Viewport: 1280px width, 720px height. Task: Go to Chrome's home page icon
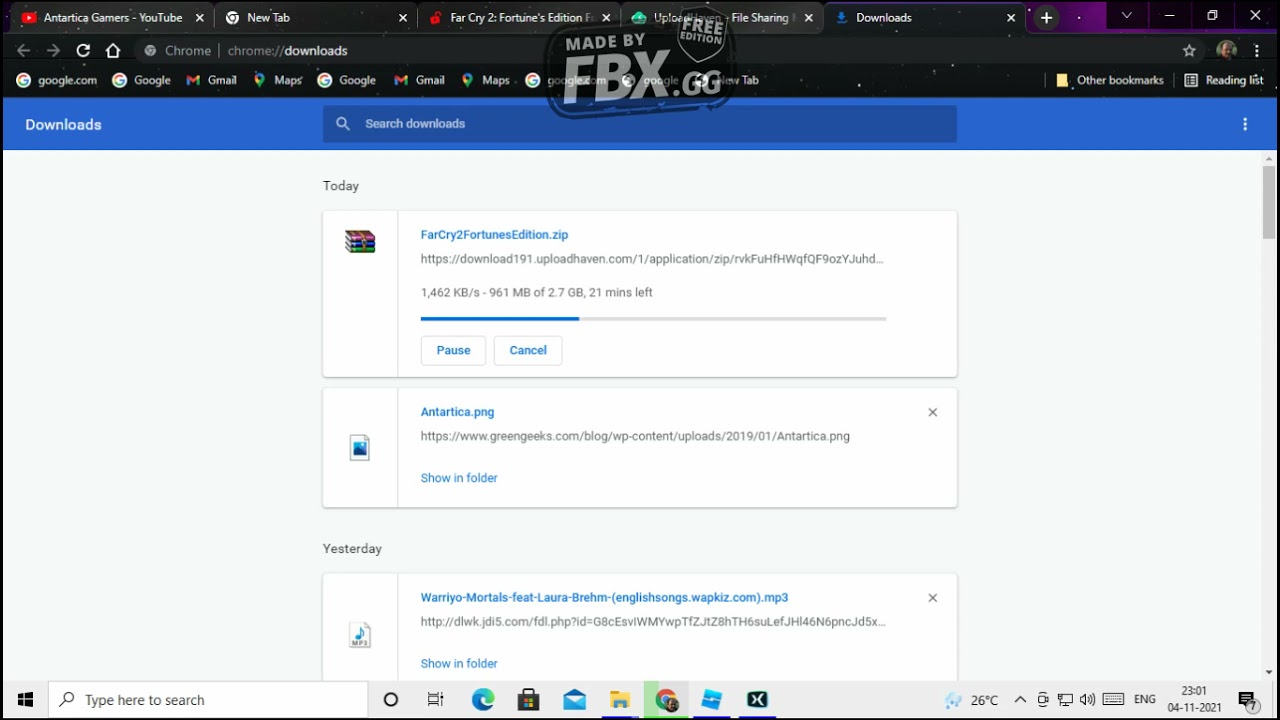(113, 50)
